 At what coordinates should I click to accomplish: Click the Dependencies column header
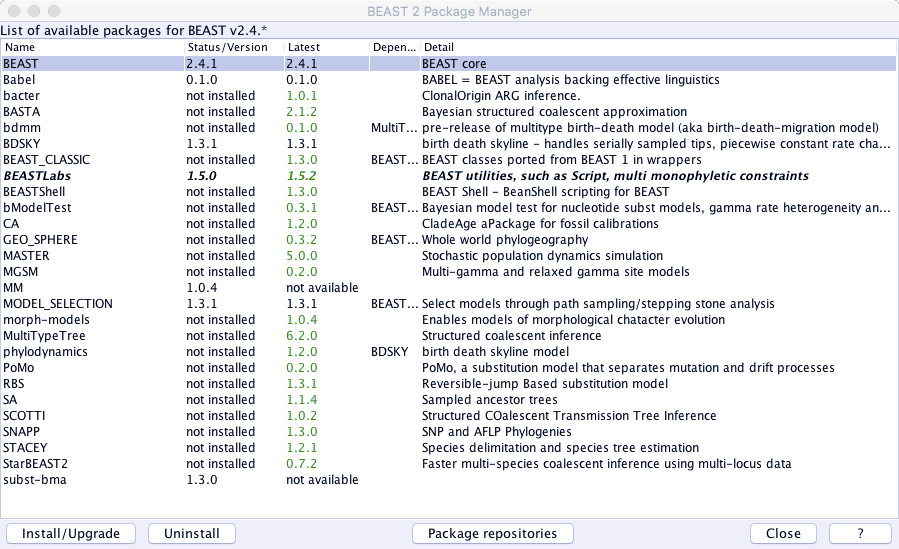[394, 47]
